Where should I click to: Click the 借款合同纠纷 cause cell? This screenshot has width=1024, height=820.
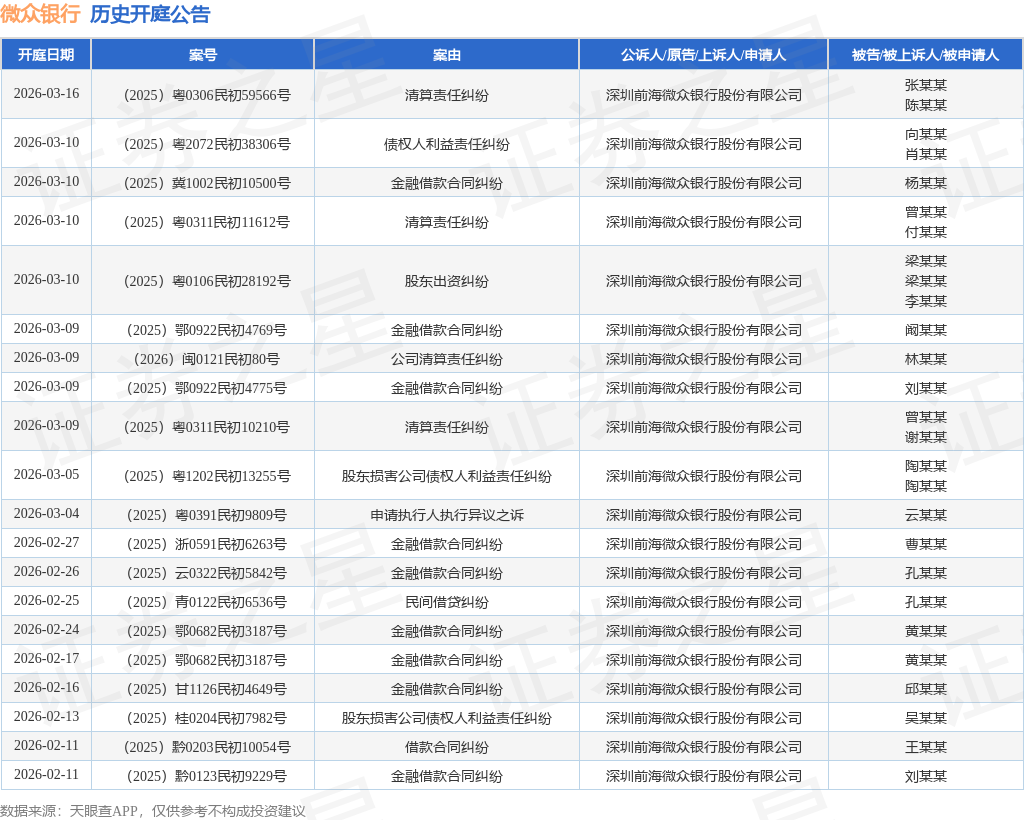(x=447, y=748)
